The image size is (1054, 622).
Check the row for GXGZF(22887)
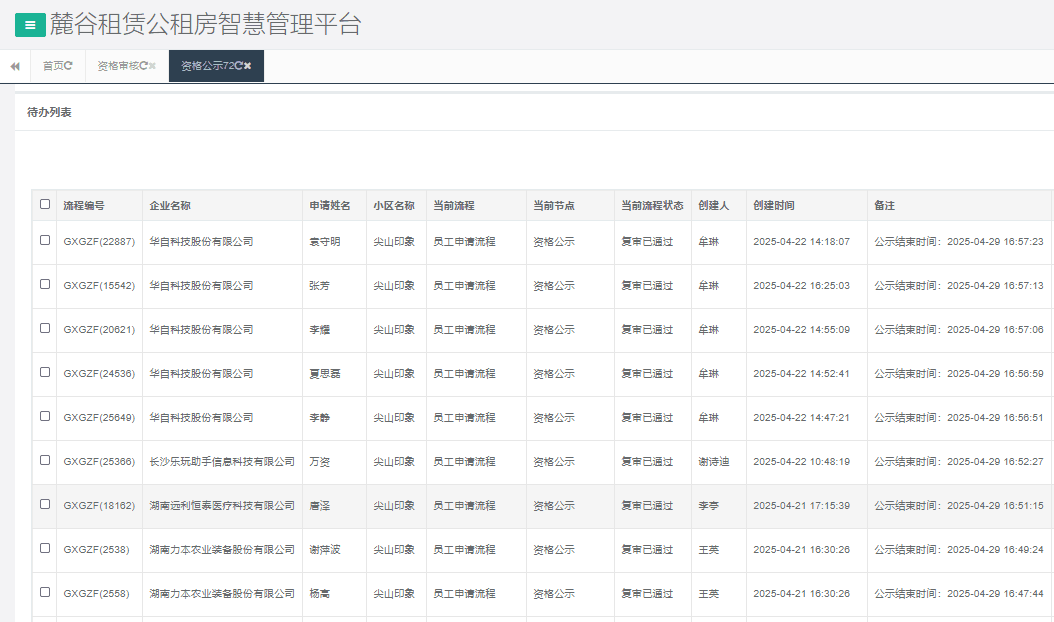tap(45, 240)
